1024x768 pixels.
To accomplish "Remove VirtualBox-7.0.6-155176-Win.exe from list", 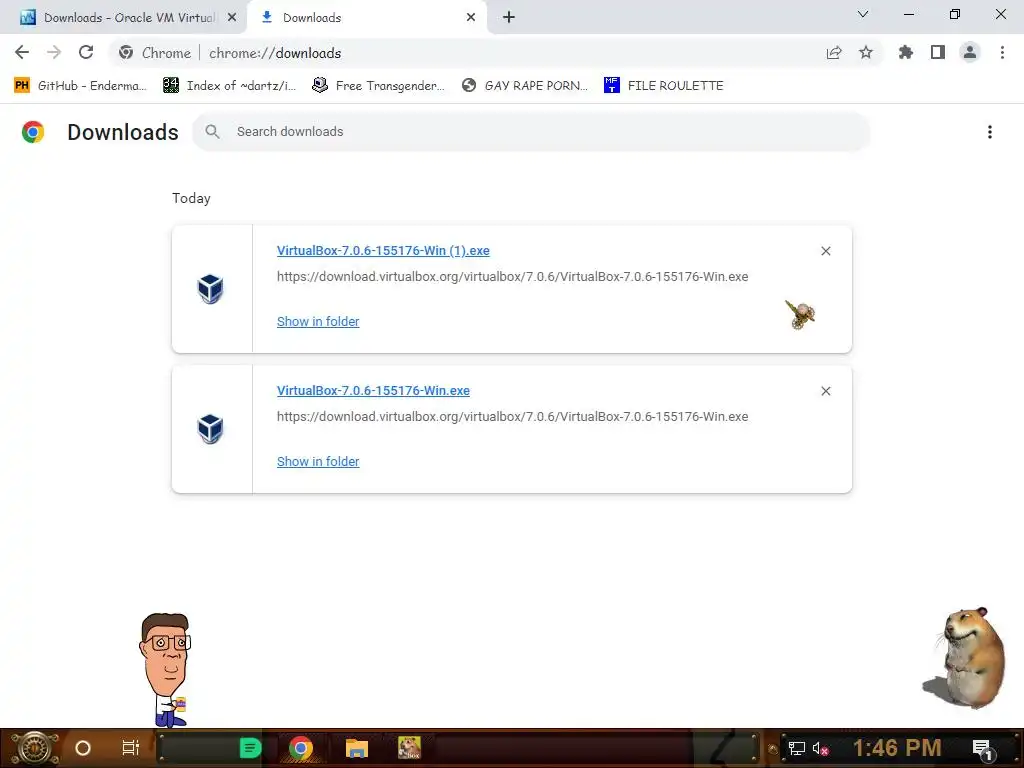I will tap(826, 391).
